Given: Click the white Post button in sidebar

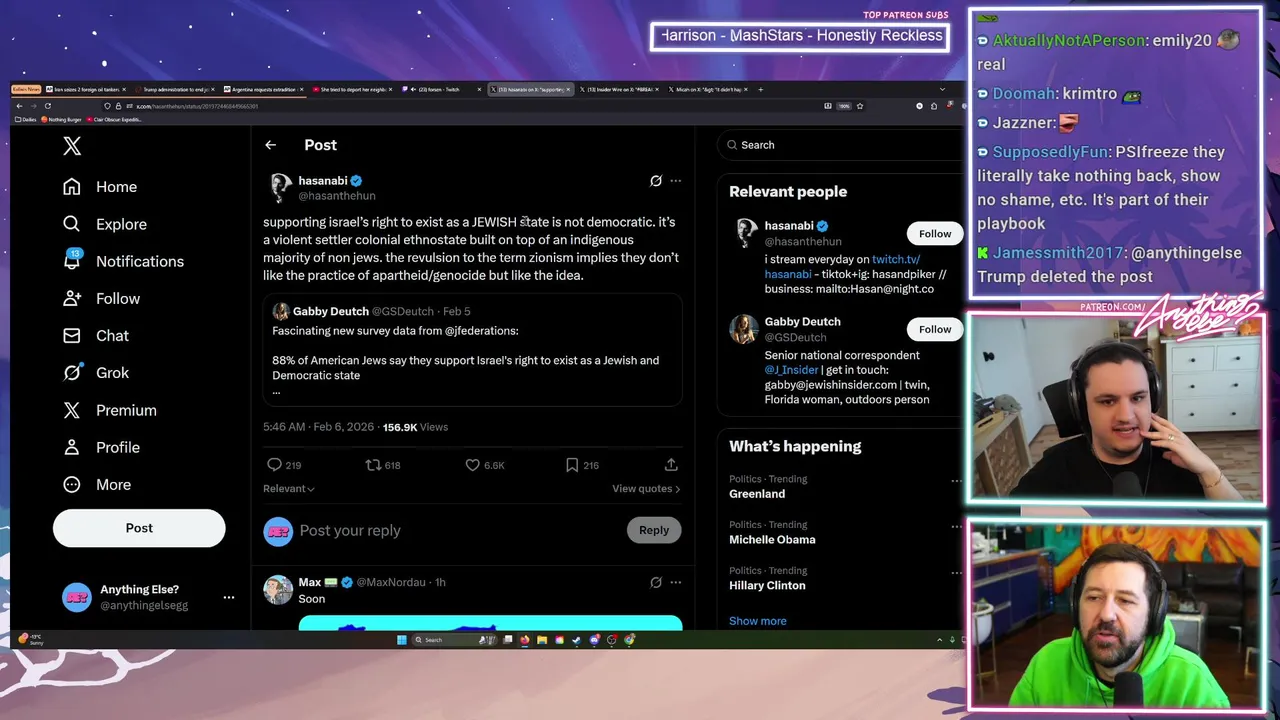Looking at the screenshot, I should pos(139,528).
